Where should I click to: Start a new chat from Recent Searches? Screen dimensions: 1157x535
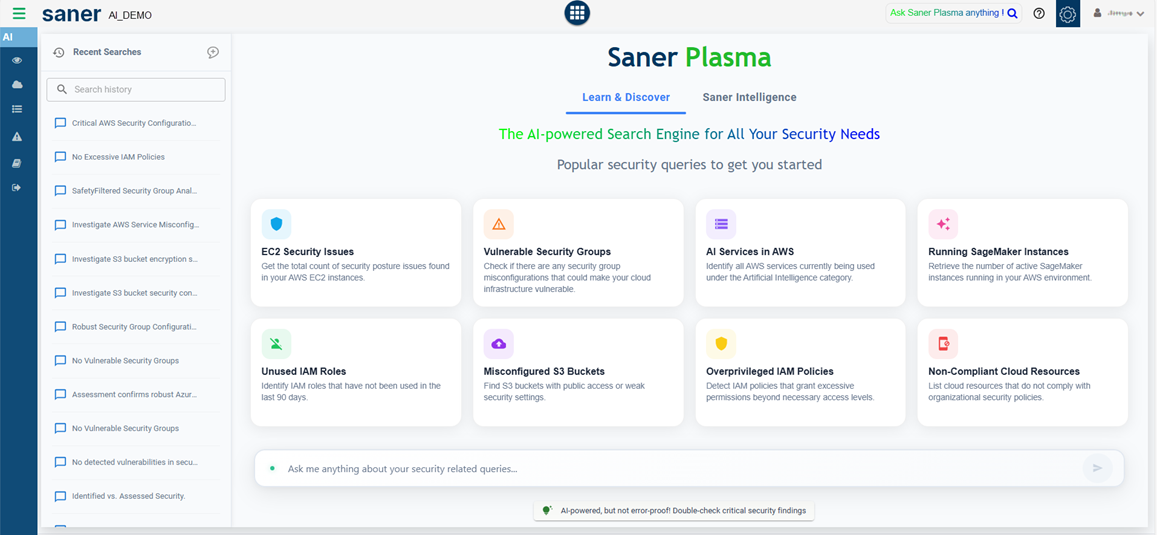213,52
